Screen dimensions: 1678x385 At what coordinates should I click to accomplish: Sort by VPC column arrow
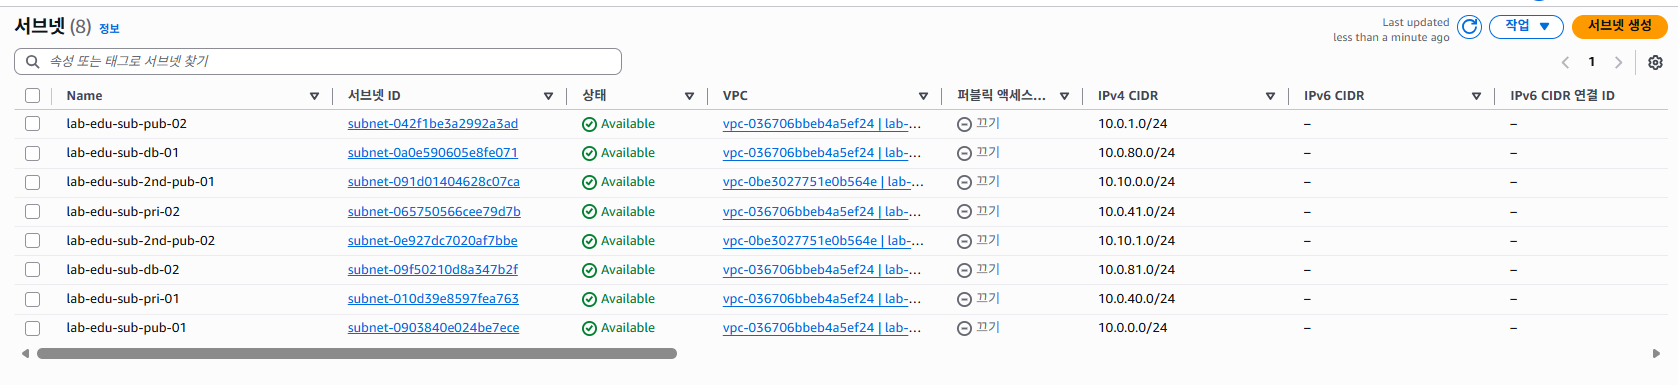tap(923, 96)
